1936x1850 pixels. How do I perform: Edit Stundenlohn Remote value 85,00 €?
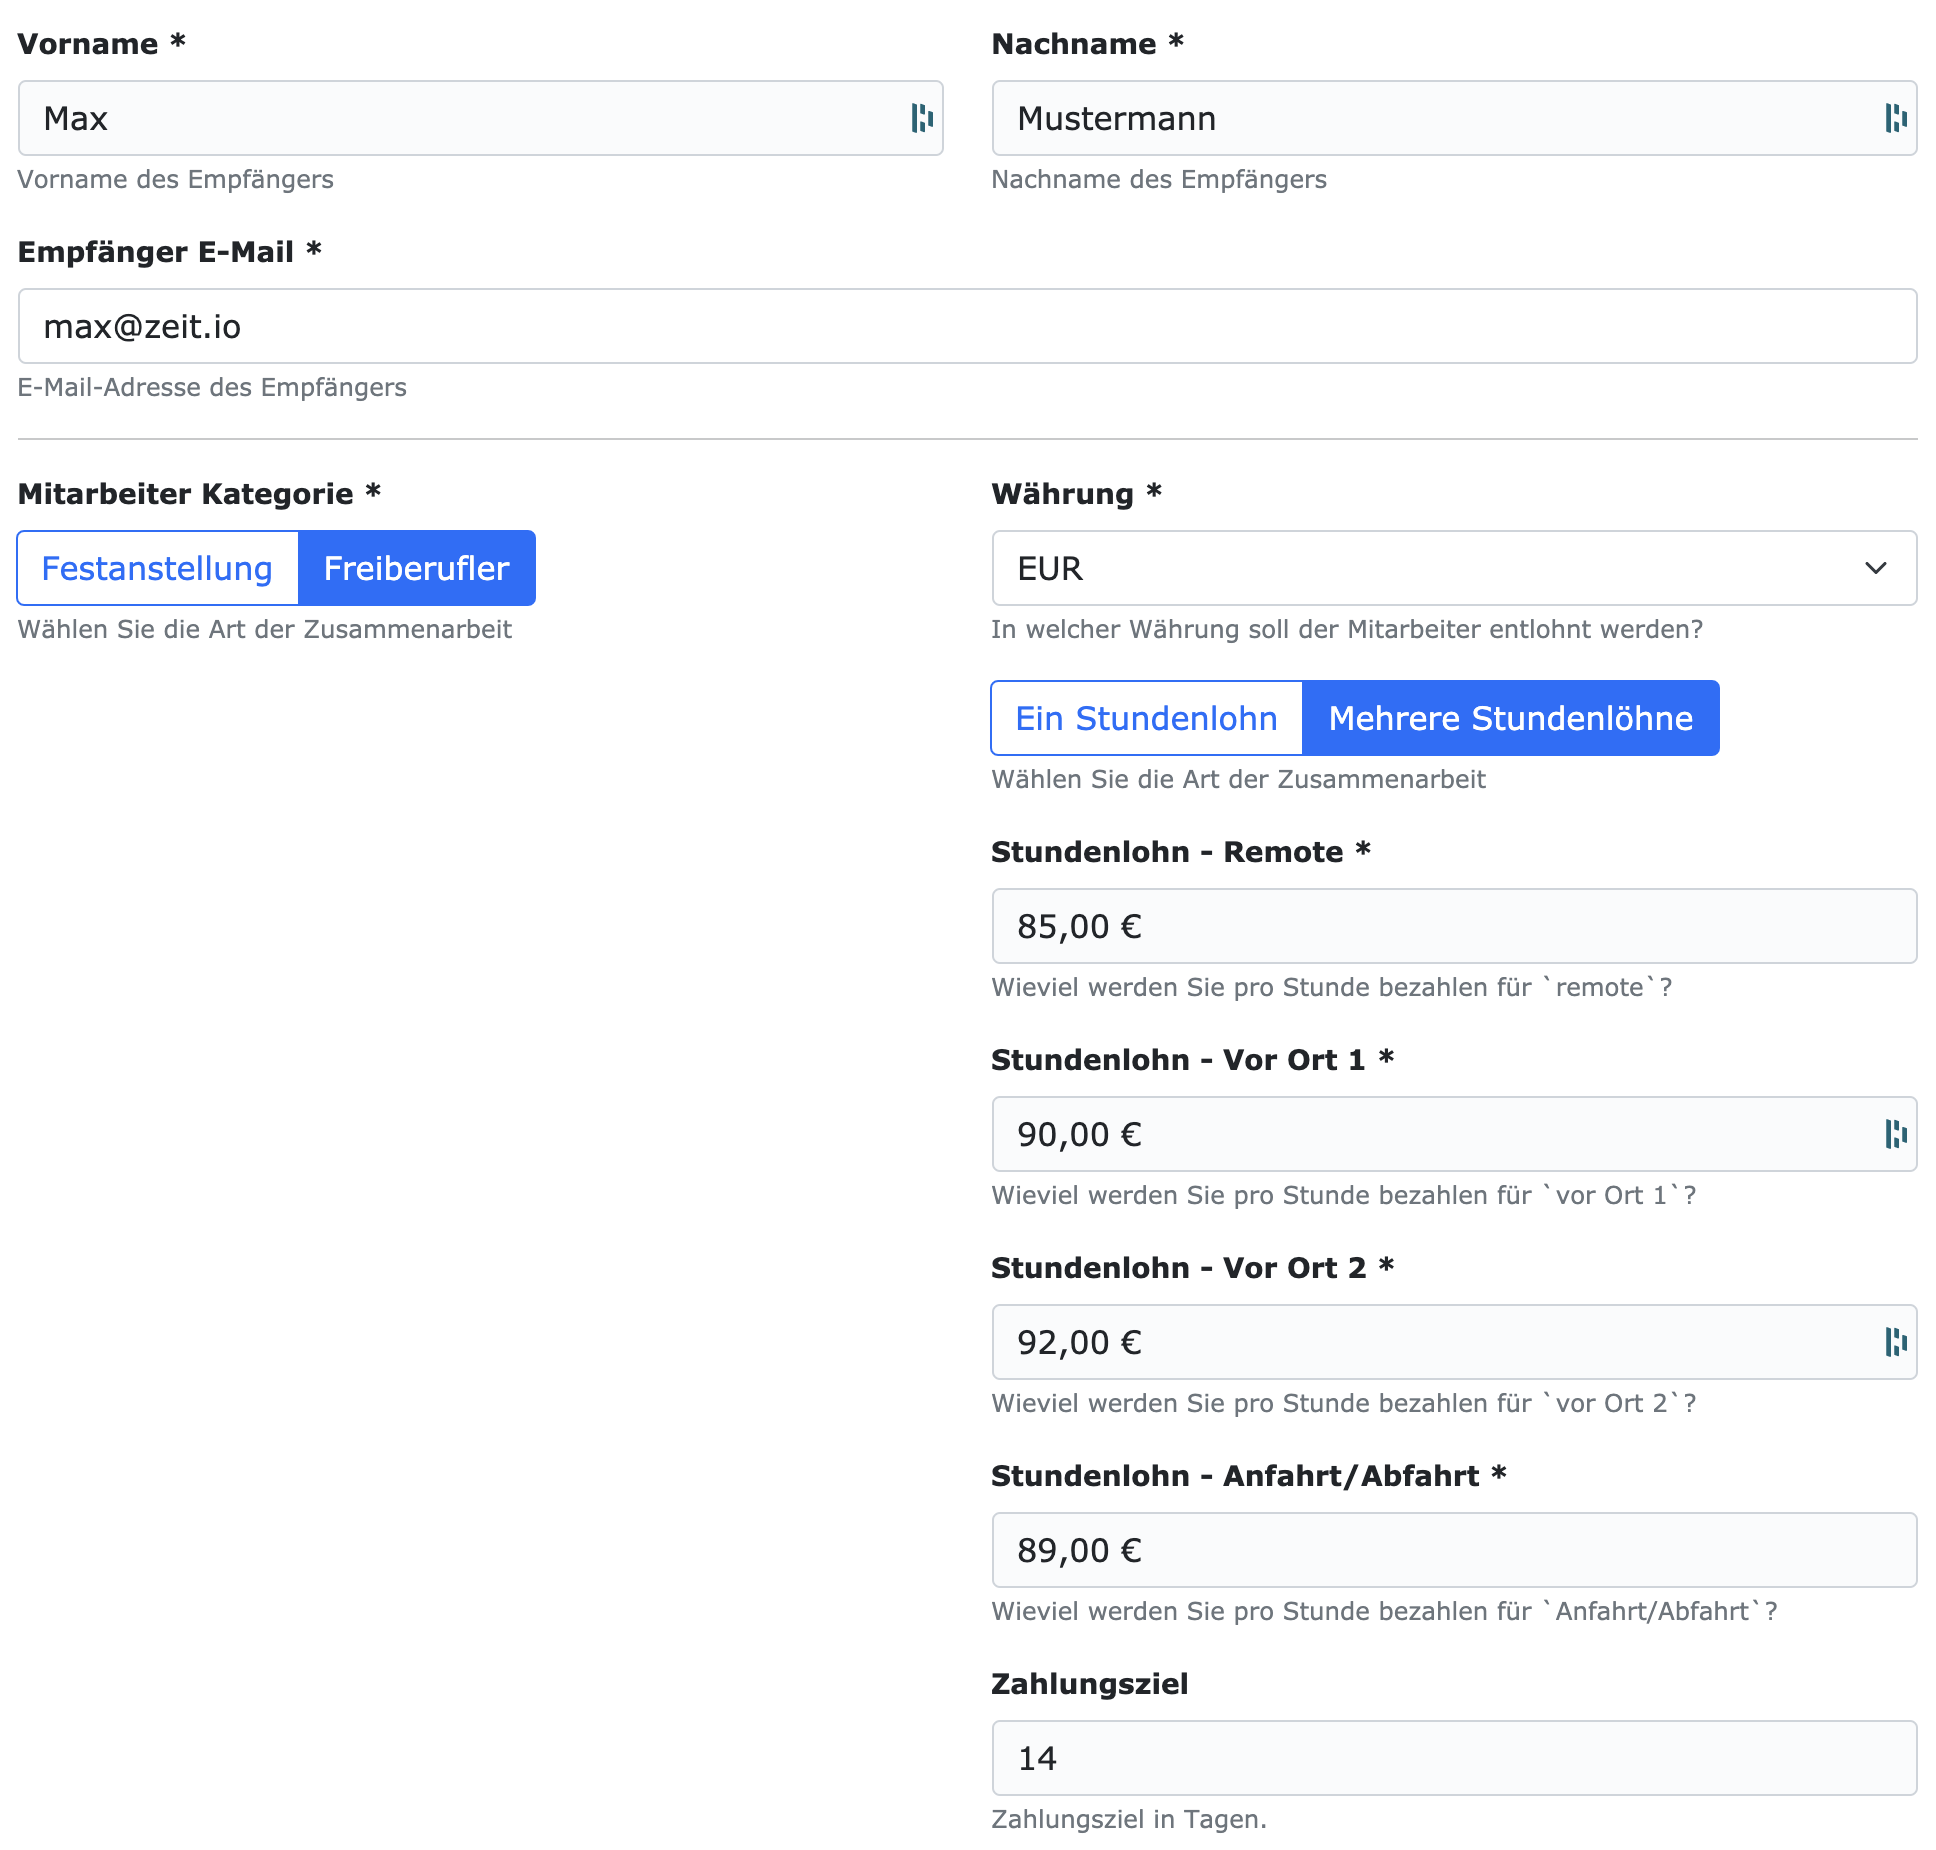(1452, 926)
